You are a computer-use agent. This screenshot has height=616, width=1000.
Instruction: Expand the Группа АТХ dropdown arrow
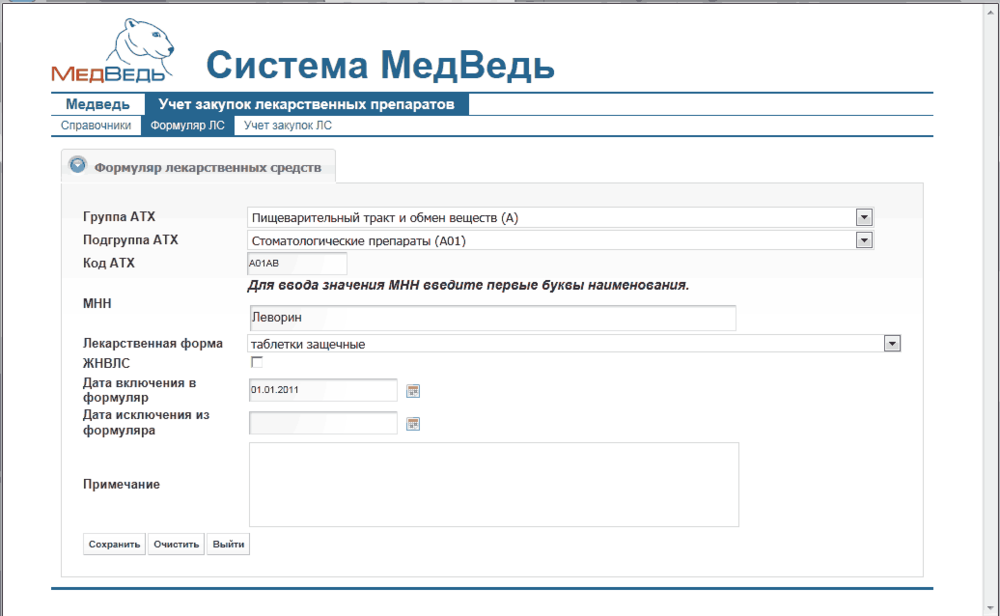point(864,217)
